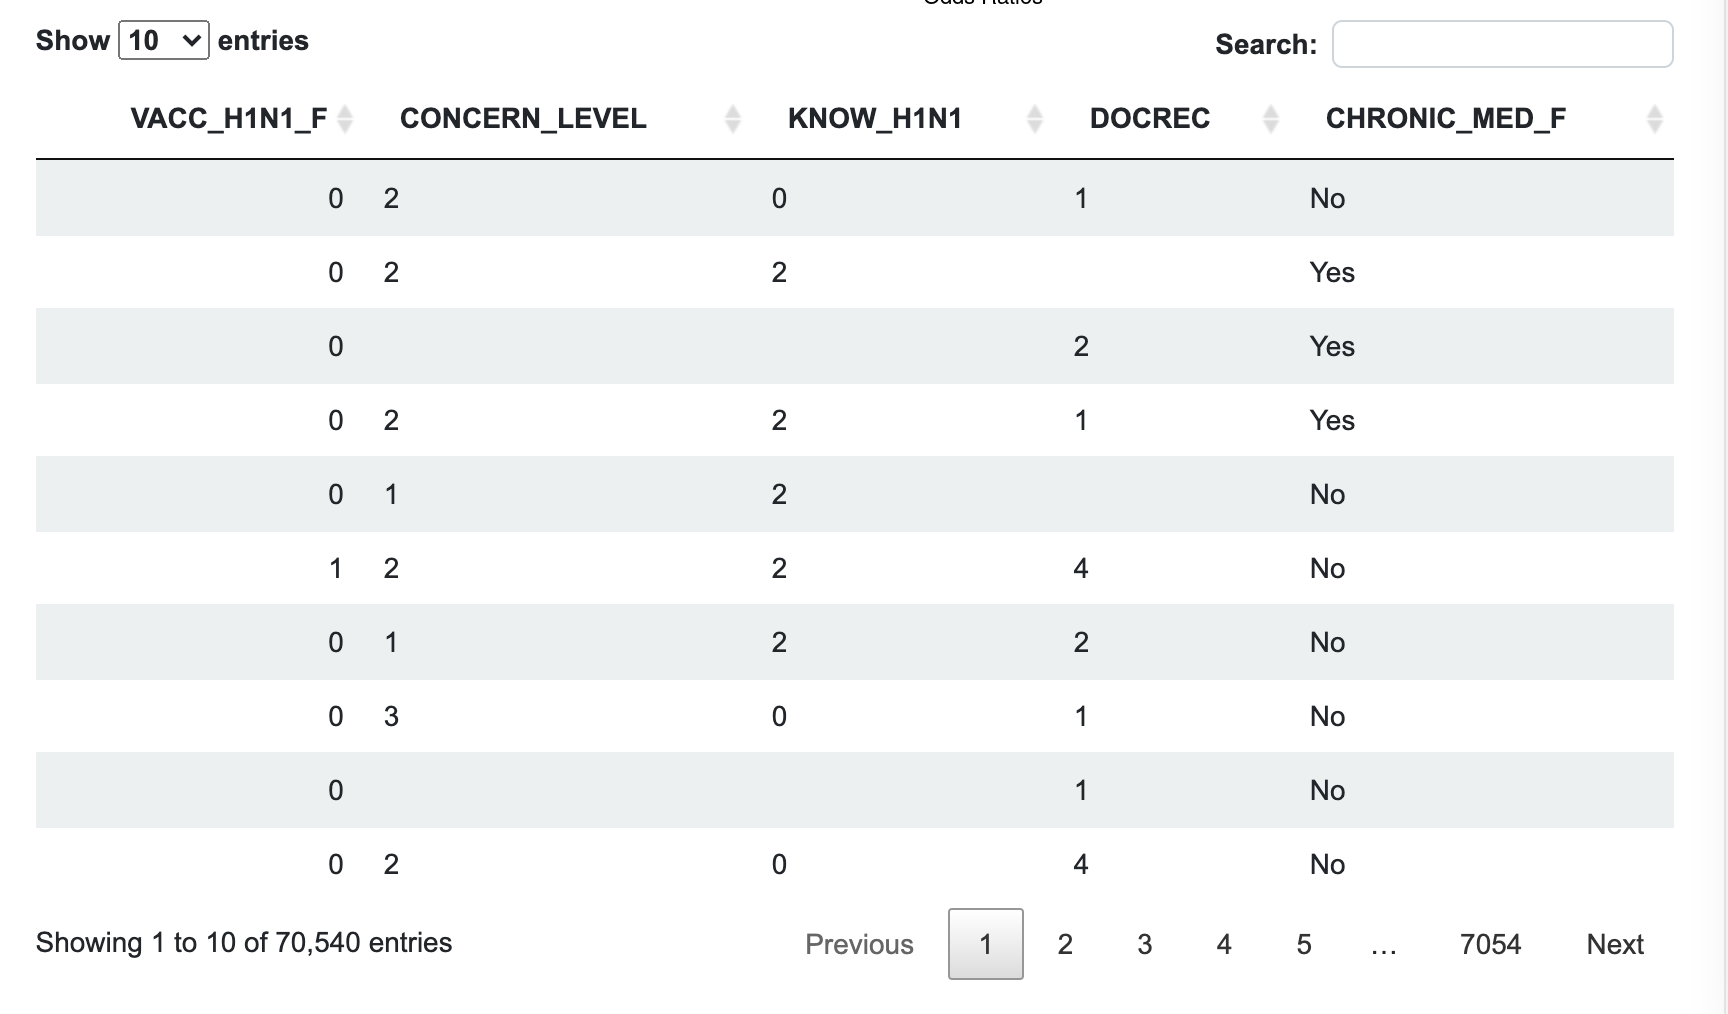1728x1014 pixels.
Task: Click sort arrows icon beside DOCREC
Action: (1271, 119)
